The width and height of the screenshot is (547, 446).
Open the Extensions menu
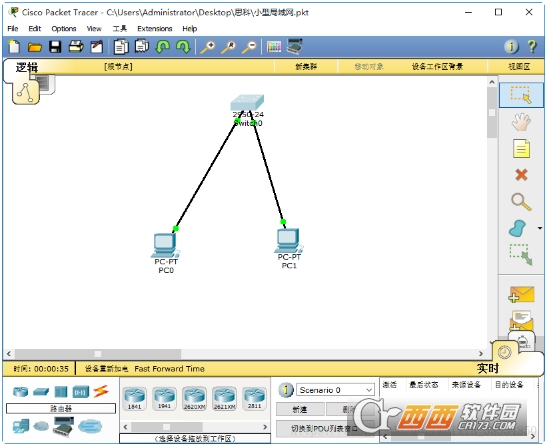click(x=155, y=29)
